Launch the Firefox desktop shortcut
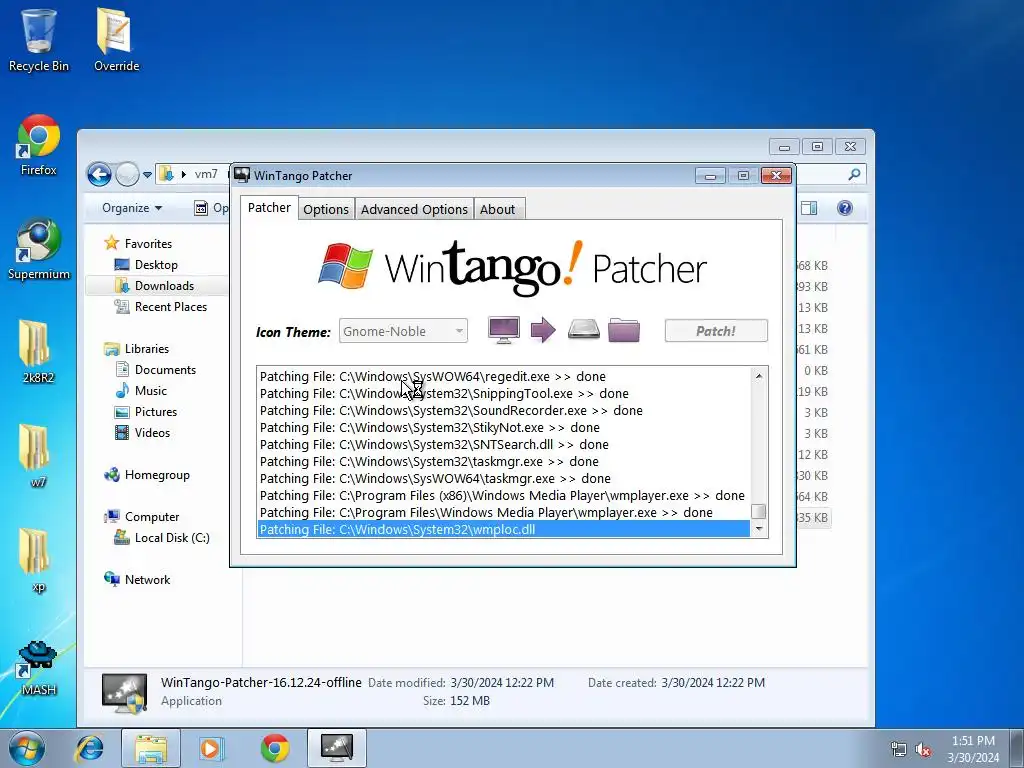The image size is (1024, 768). coord(39,145)
